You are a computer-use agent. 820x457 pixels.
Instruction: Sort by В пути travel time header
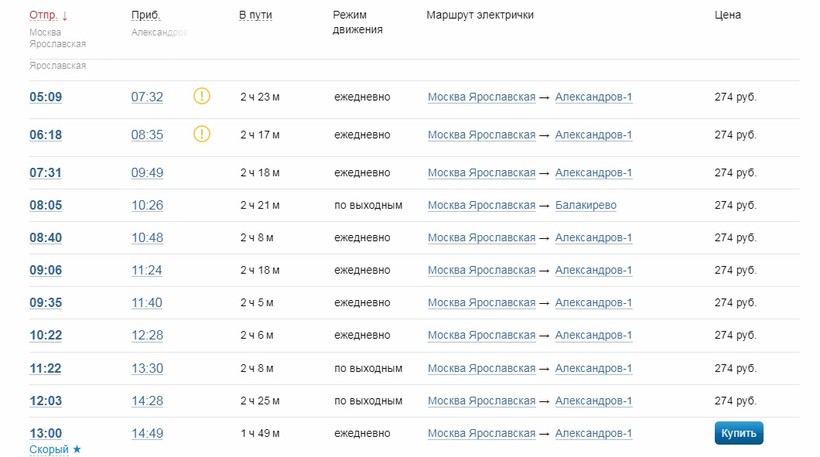click(x=255, y=16)
